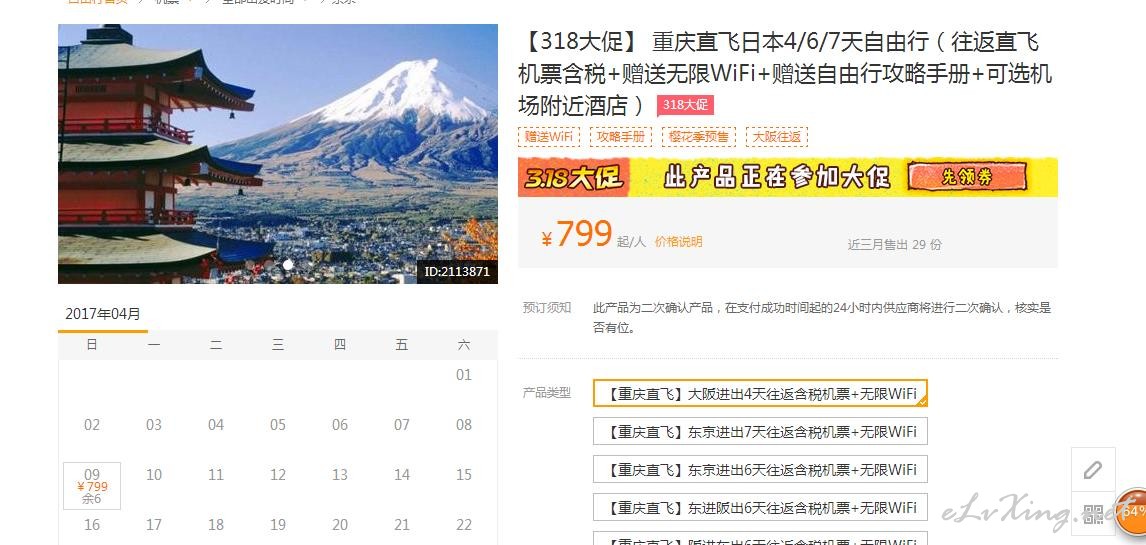Click calendar date 17
1146x545 pixels.
[153, 525]
